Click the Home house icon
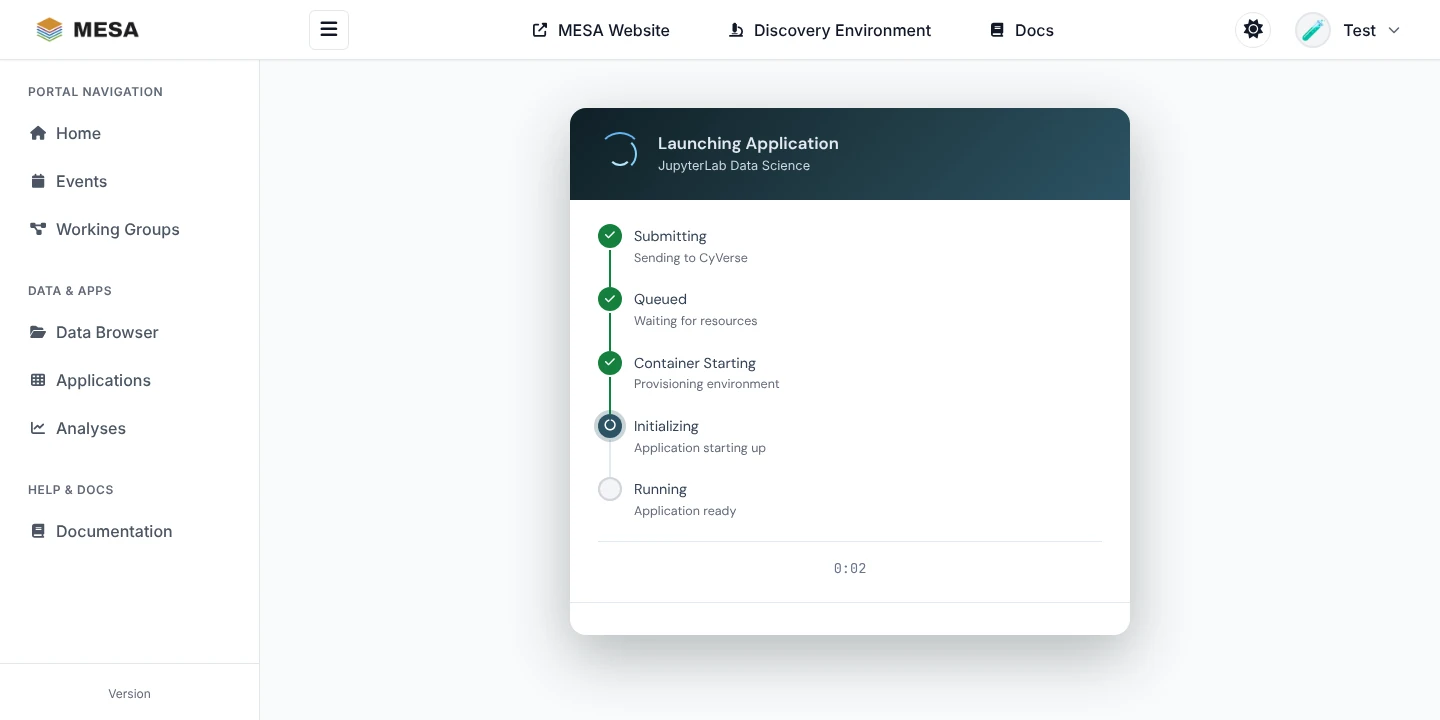1440x720 pixels. [38, 133]
